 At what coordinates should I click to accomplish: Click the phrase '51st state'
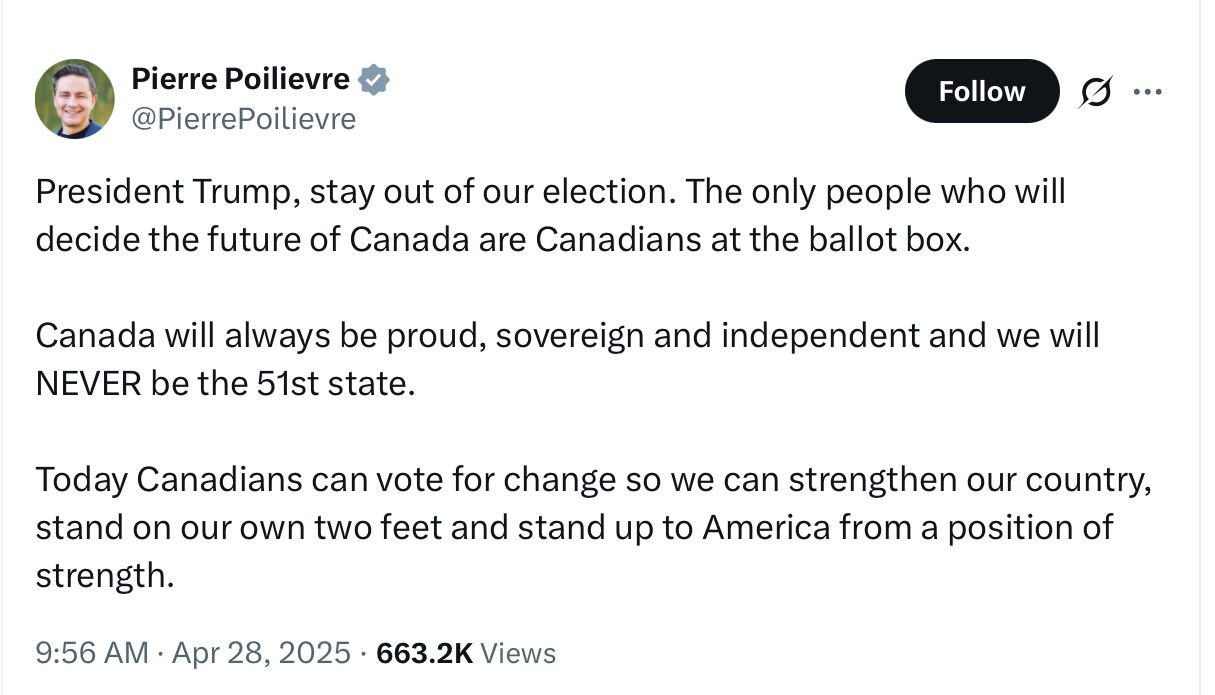(329, 384)
